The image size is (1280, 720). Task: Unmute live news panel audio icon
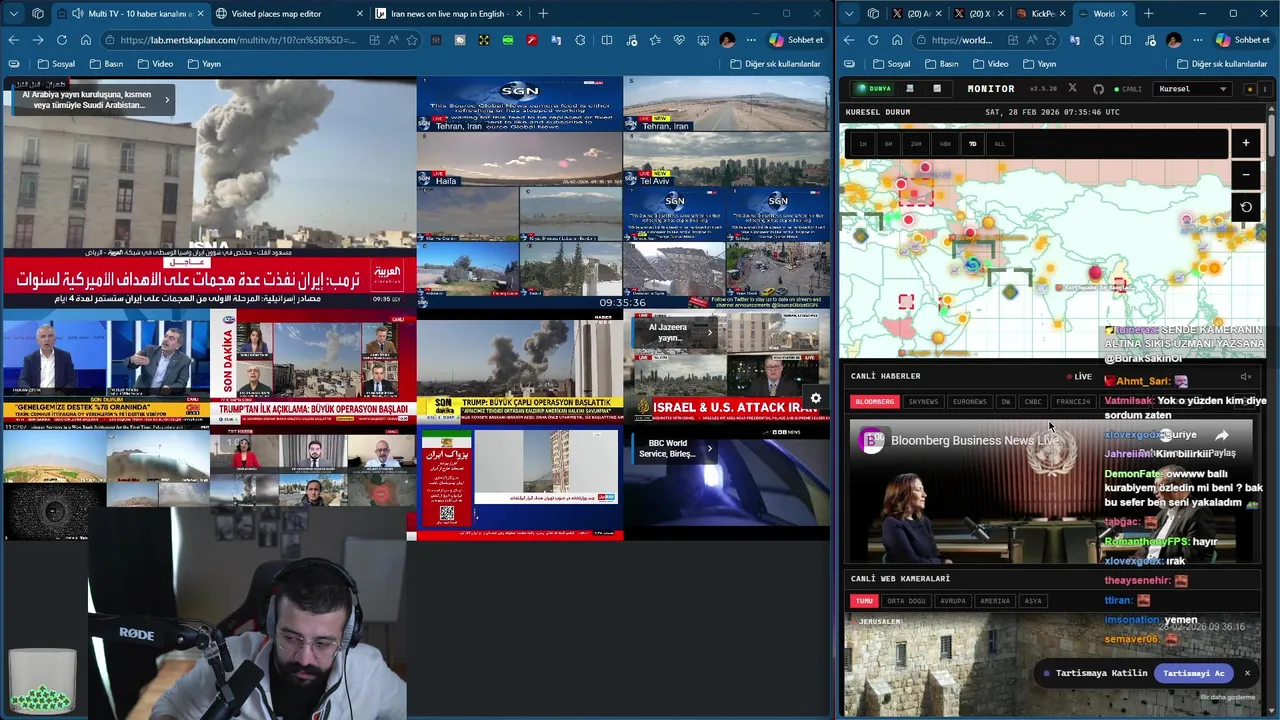tap(1246, 377)
